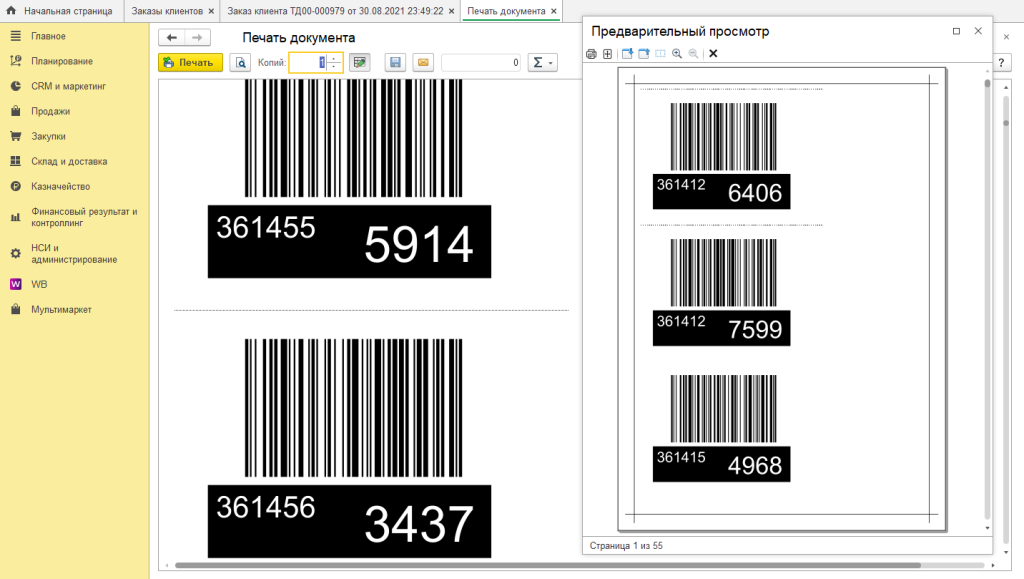The width and height of the screenshot is (1024, 579).
Task: Save the document with the floppy disk icon
Action: point(395,63)
